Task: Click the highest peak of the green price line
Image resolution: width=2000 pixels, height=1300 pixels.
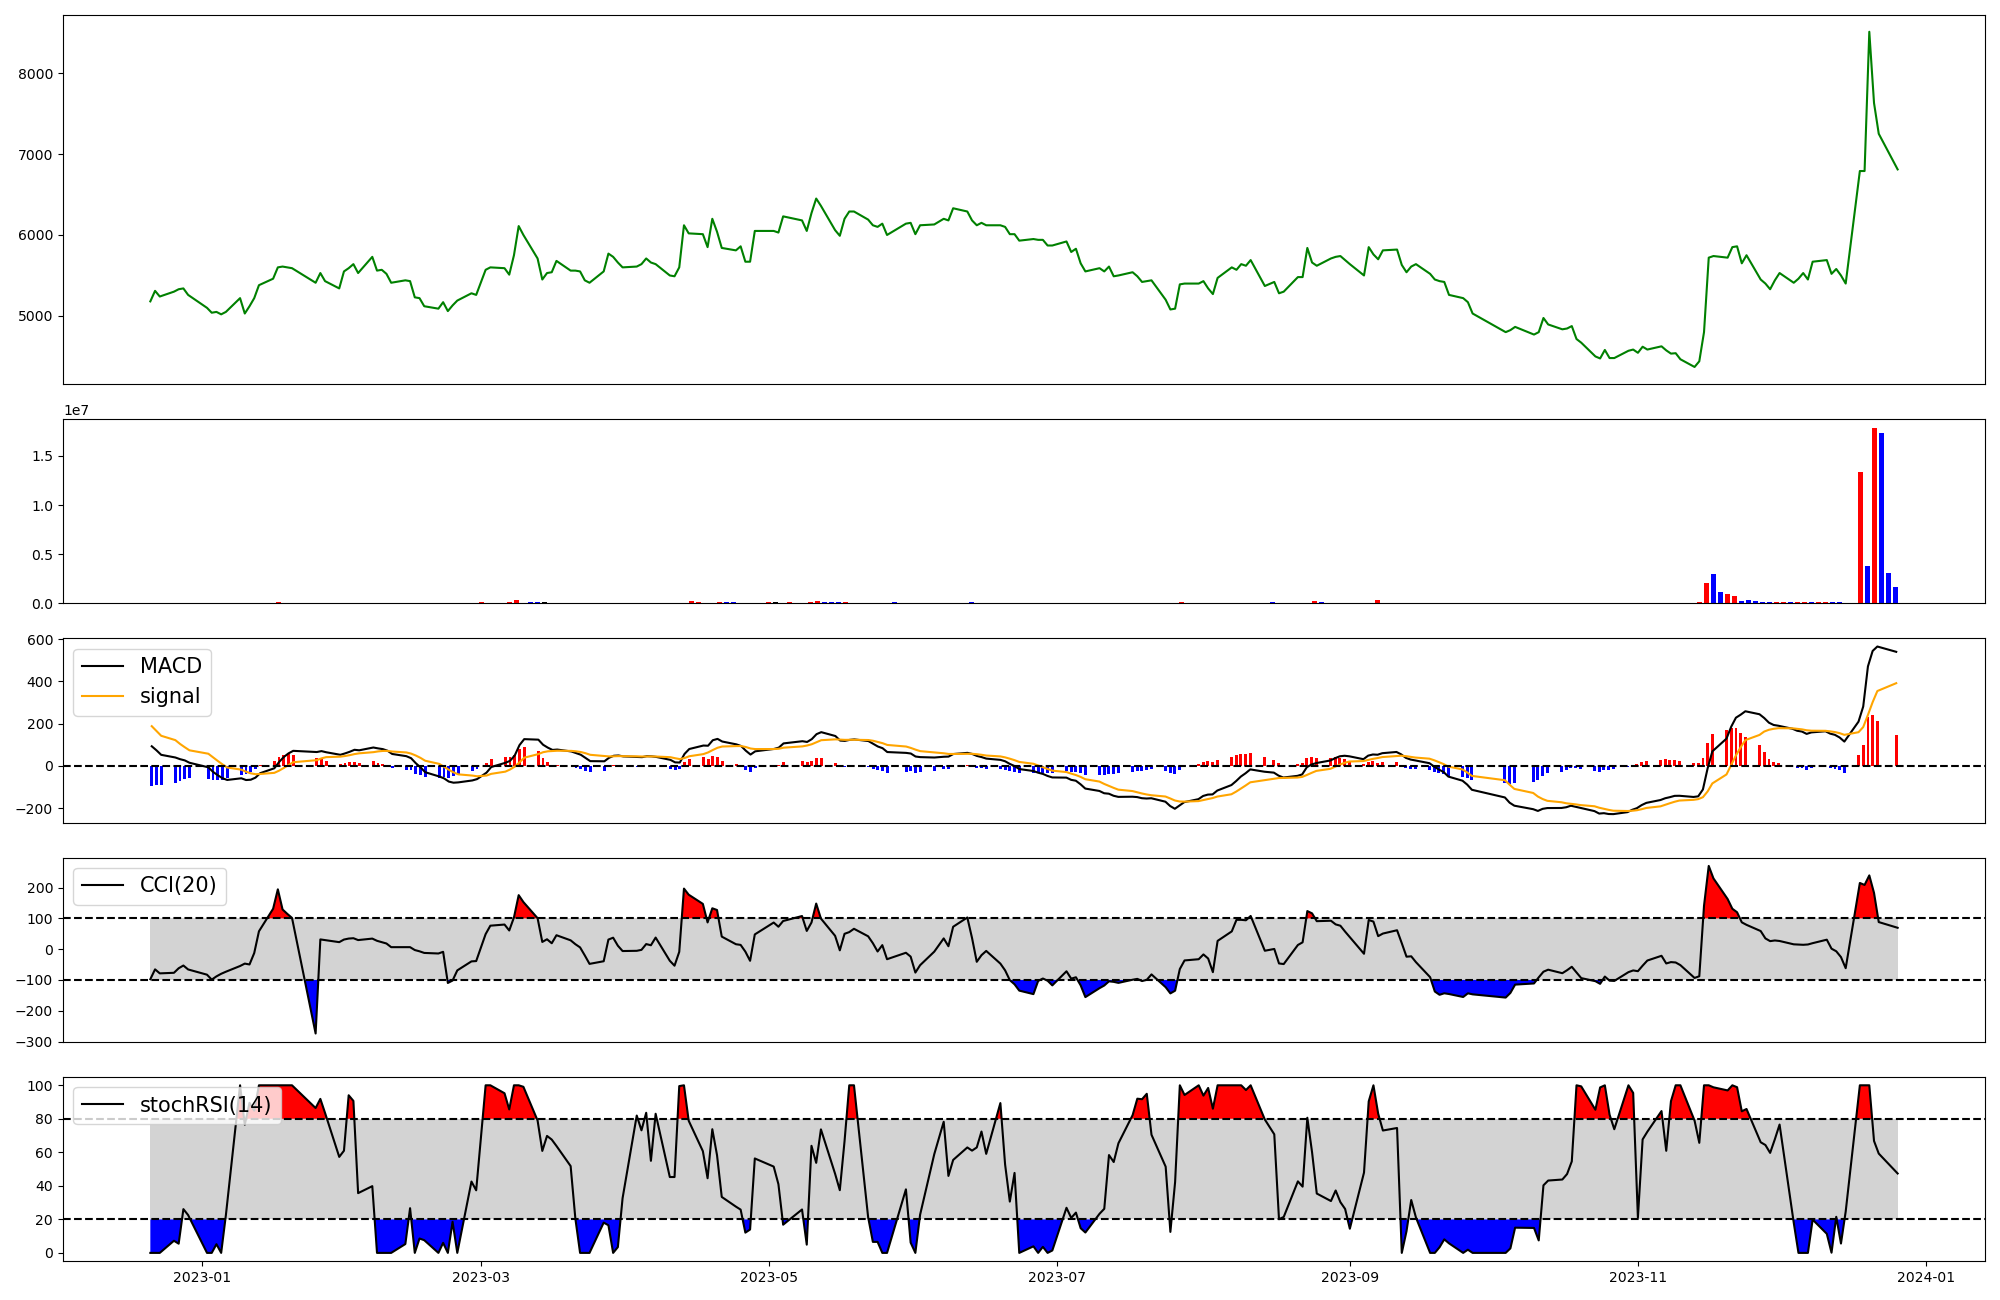Action: coord(1869,33)
